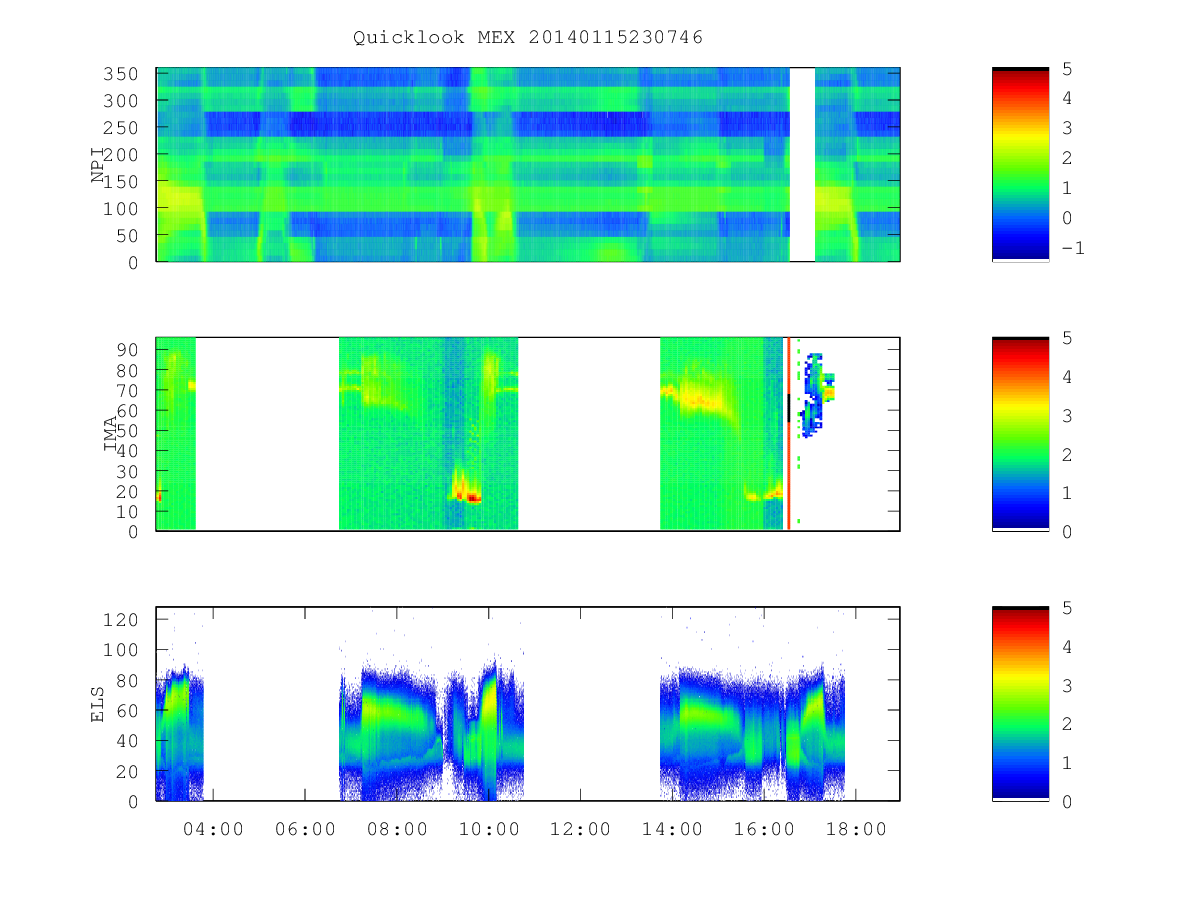This screenshot has height=900, width=1200.
Task: Click the 04:00 time axis label
Action: click(x=214, y=829)
